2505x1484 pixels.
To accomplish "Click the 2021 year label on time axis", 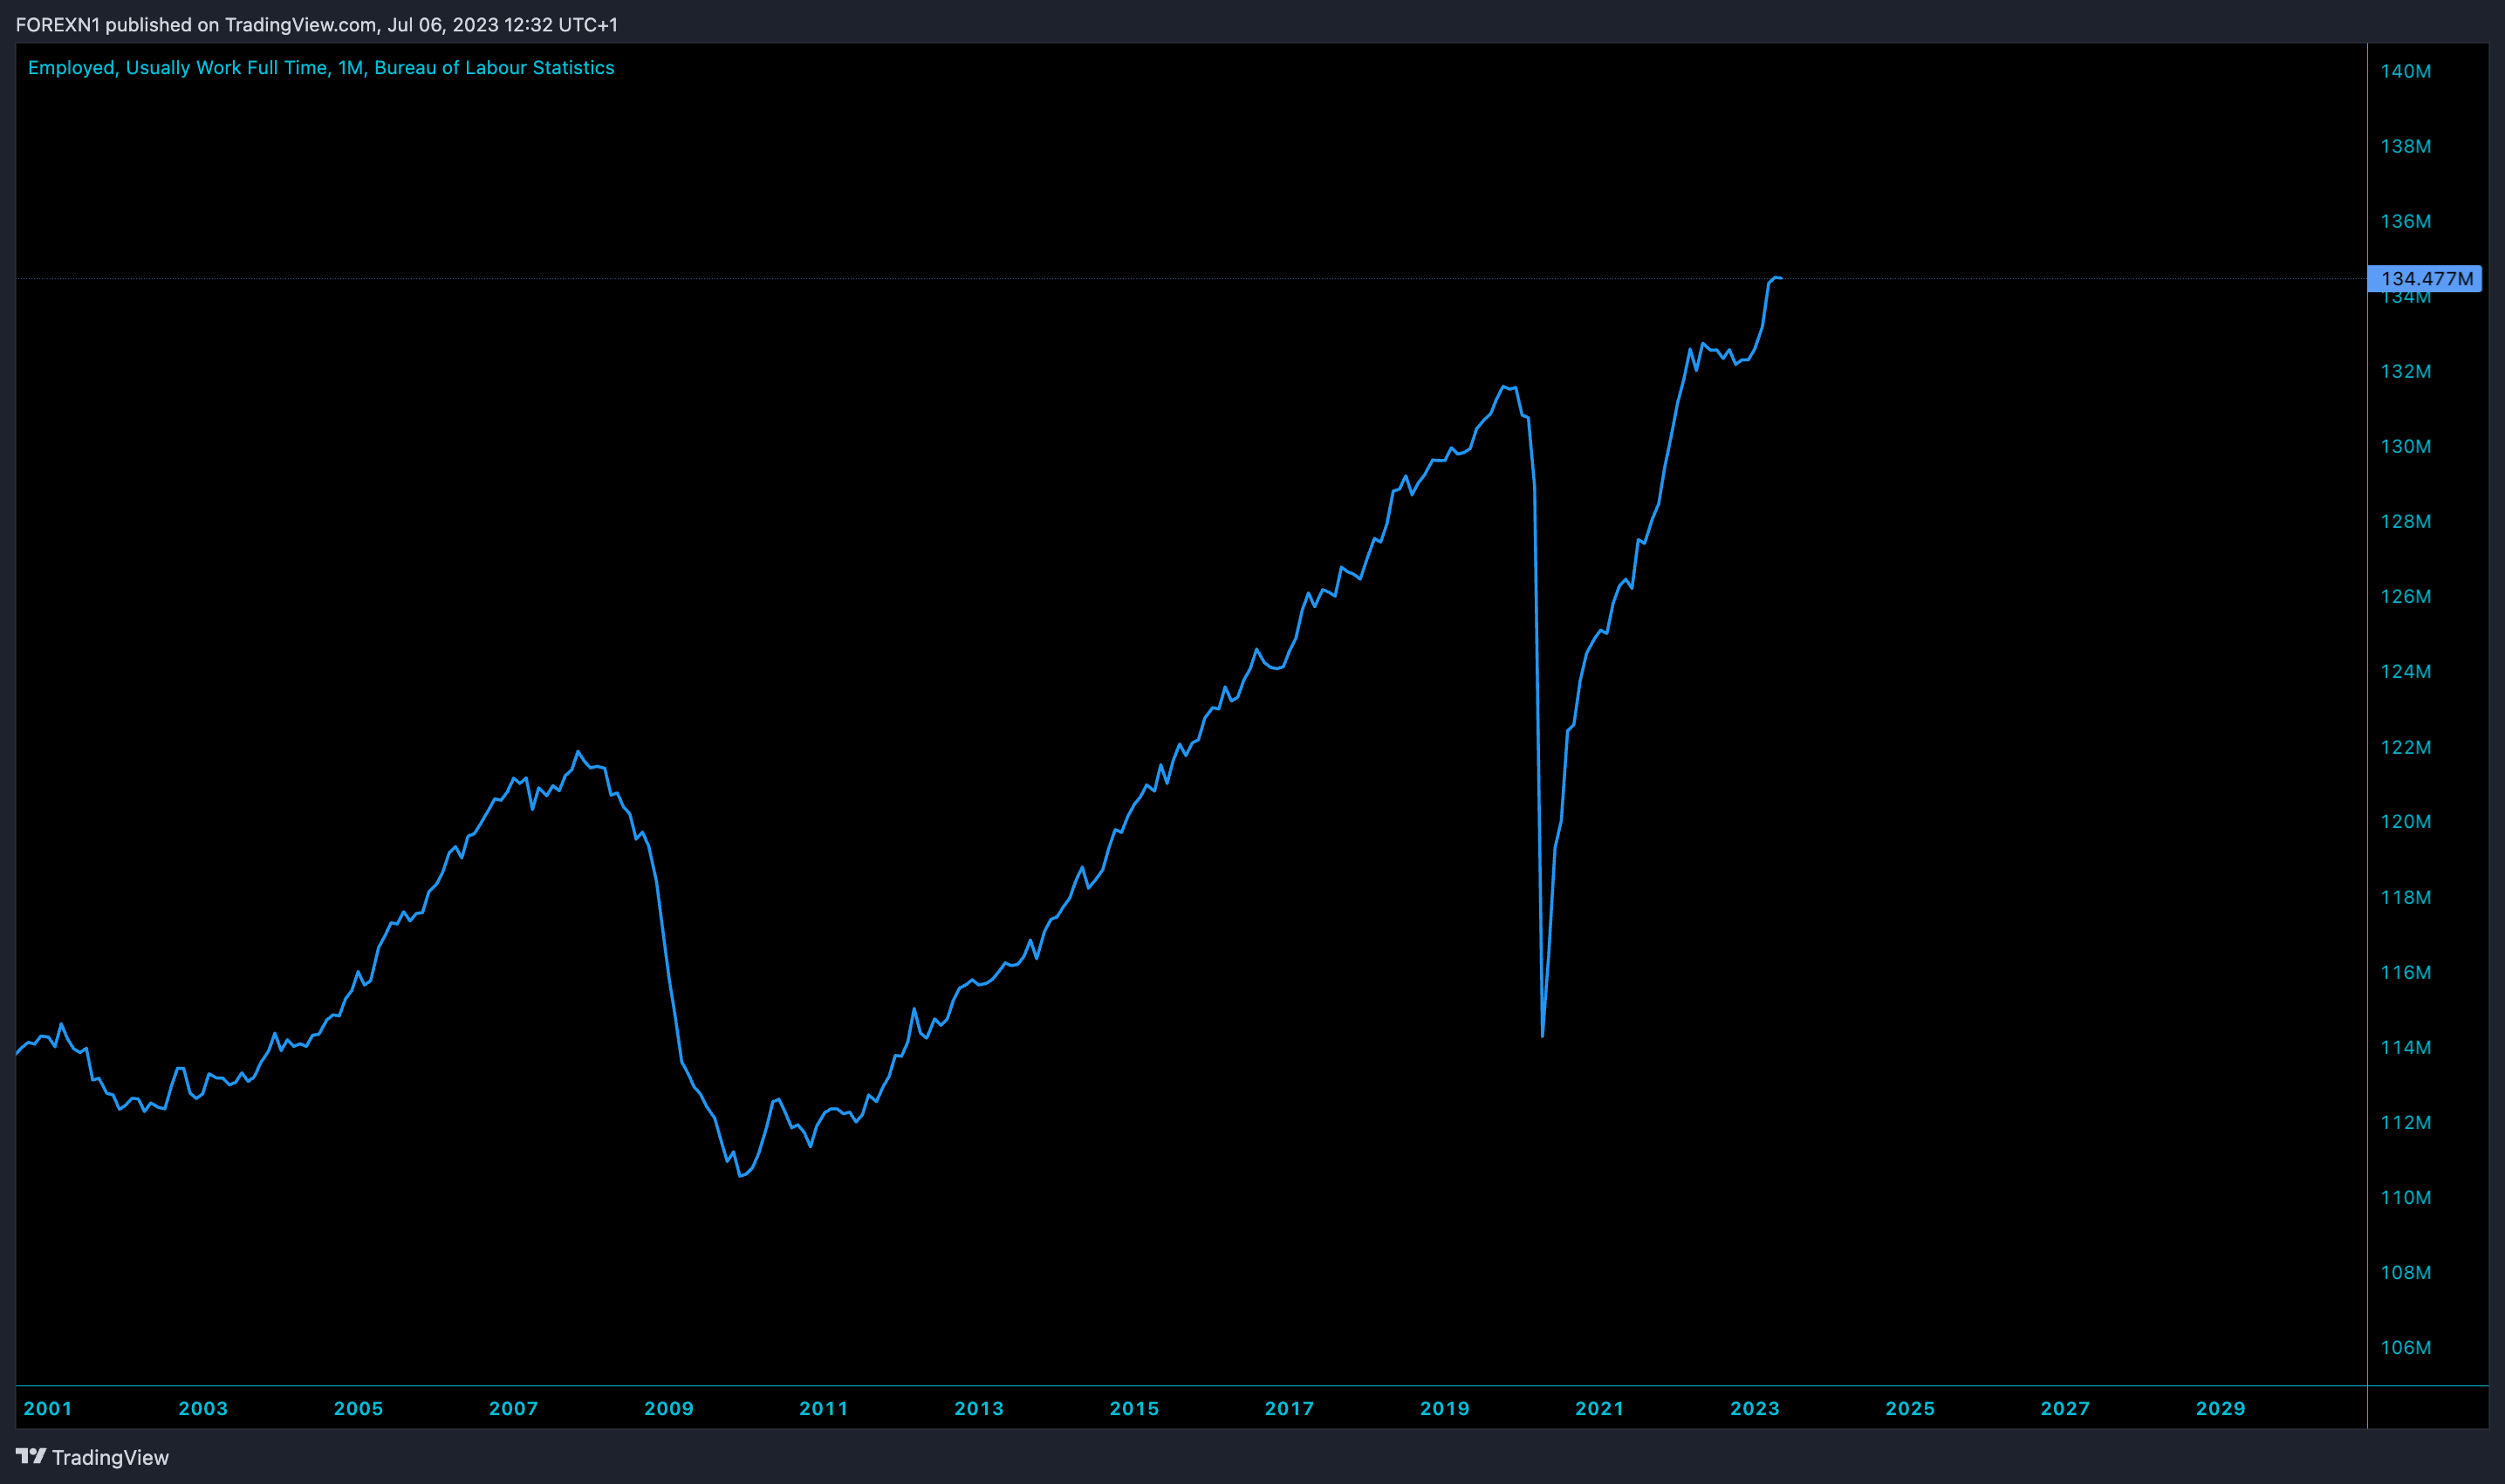I will click(1600, 1408).
